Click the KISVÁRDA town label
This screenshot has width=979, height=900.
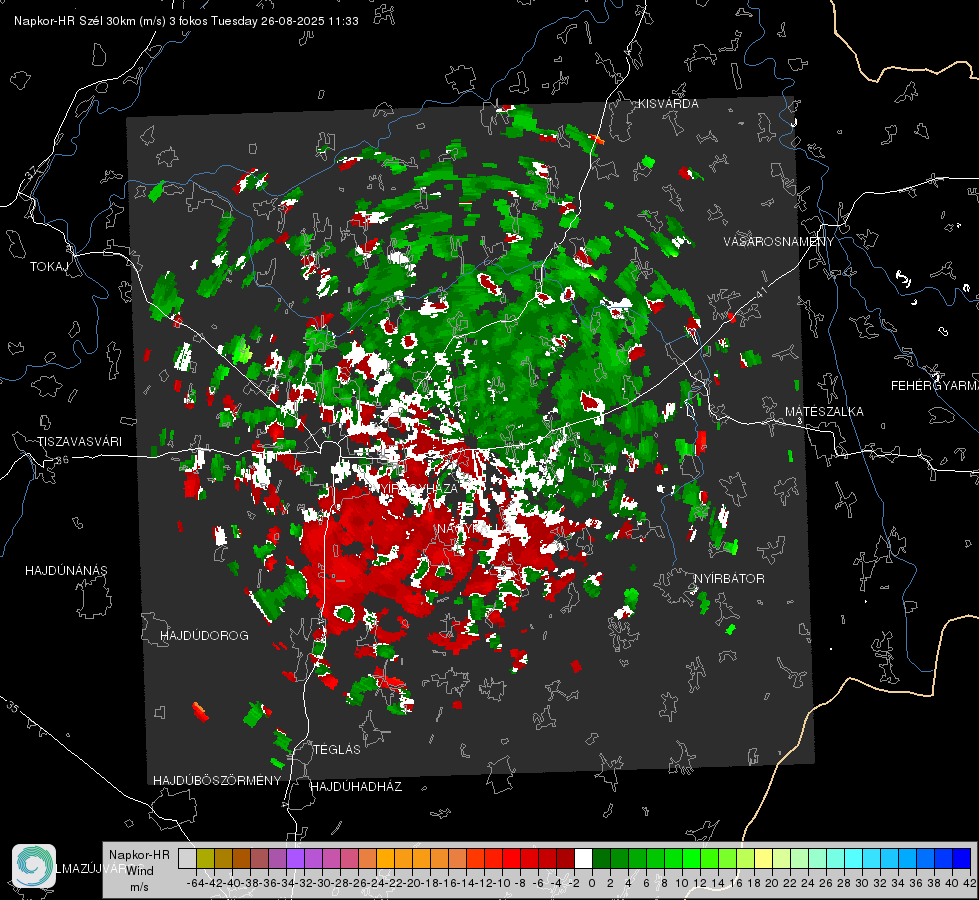(x=668, y=104)
